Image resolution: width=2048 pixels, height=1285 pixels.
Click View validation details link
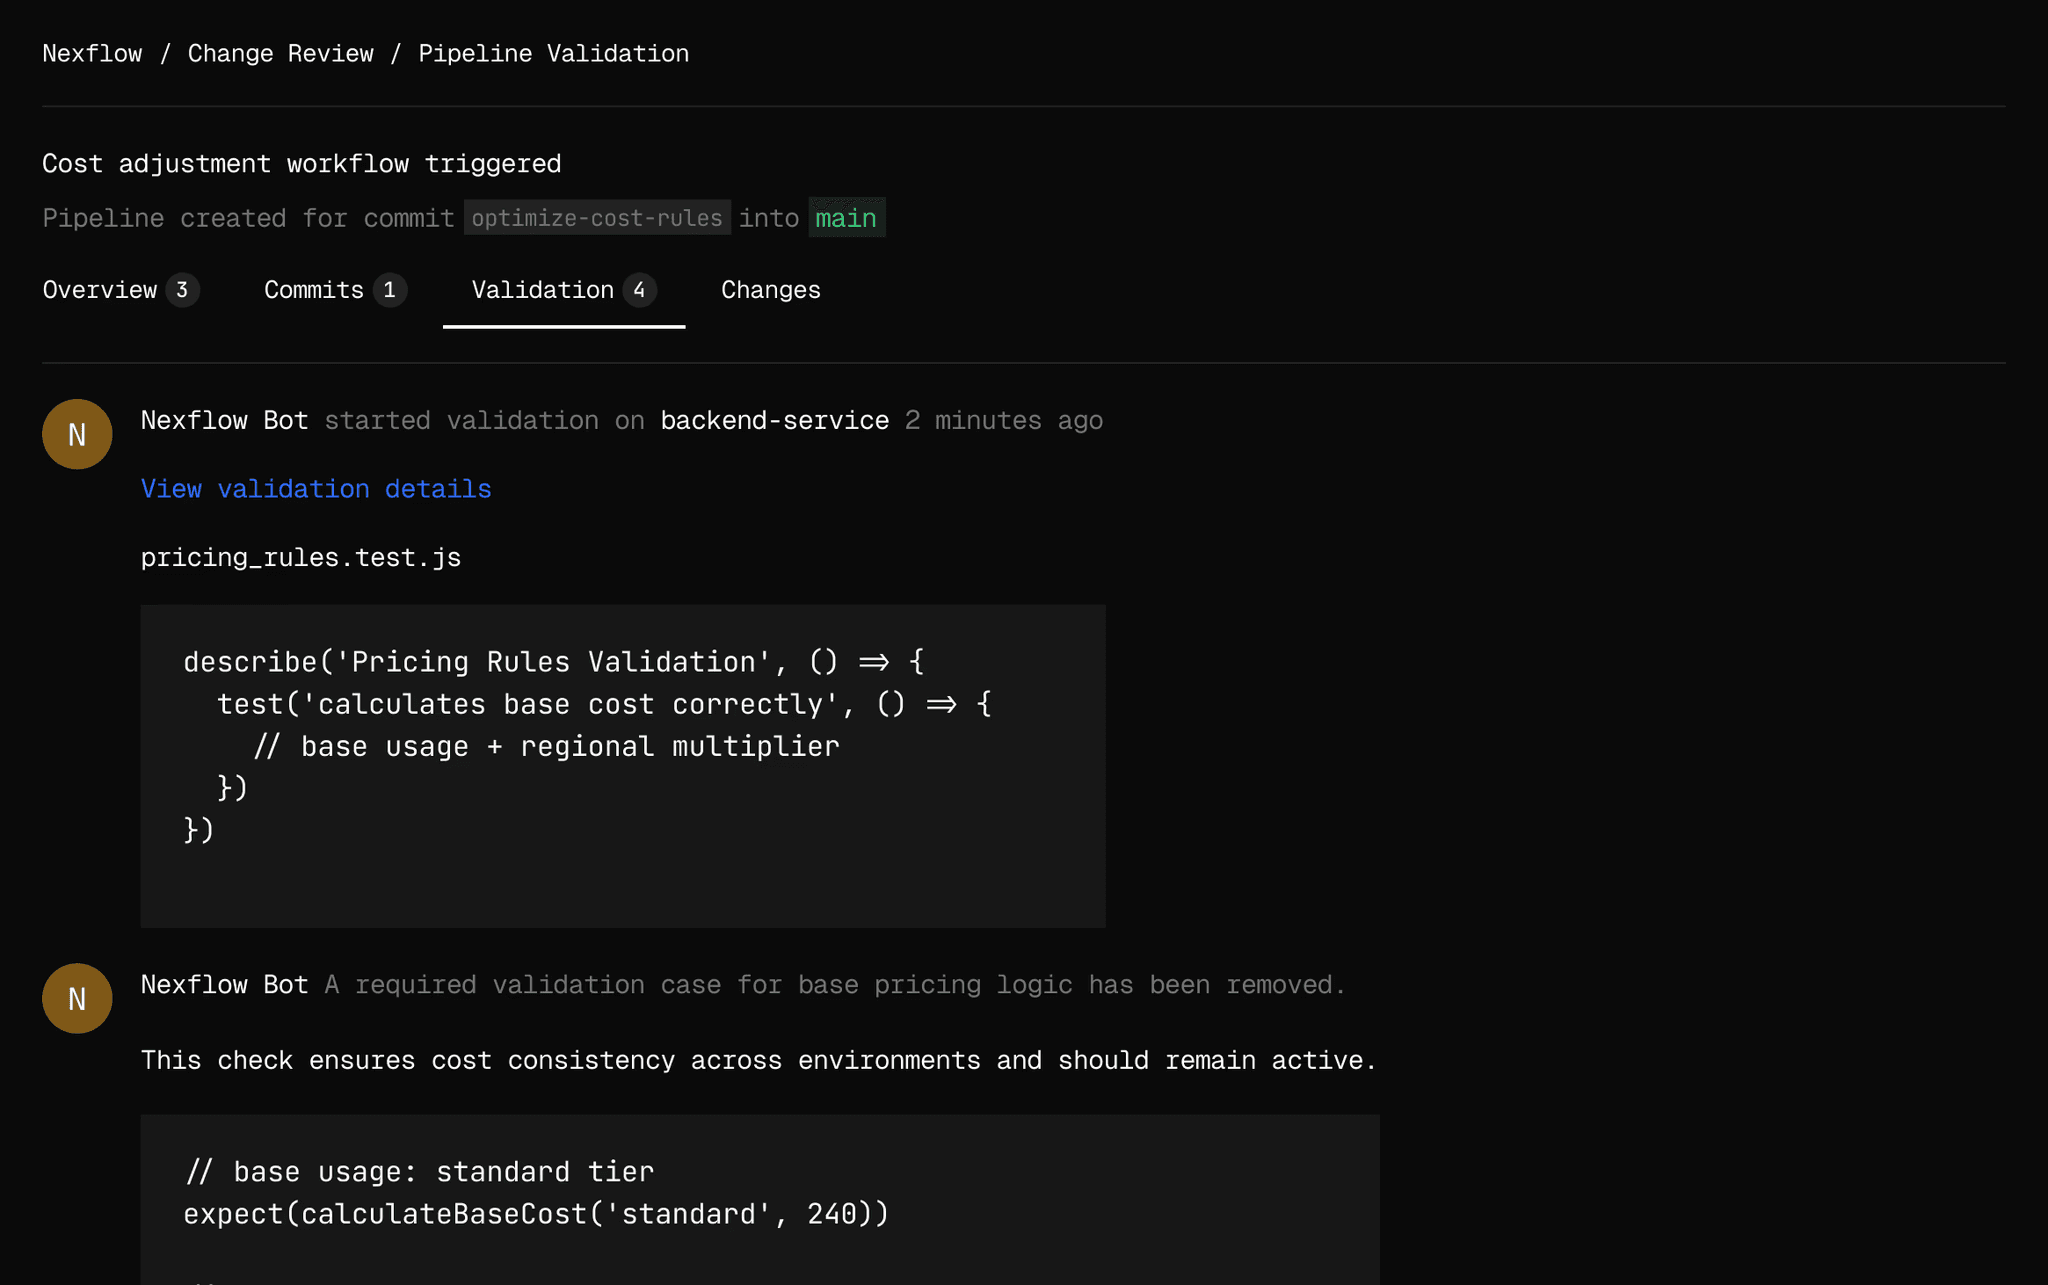(316, 489)
